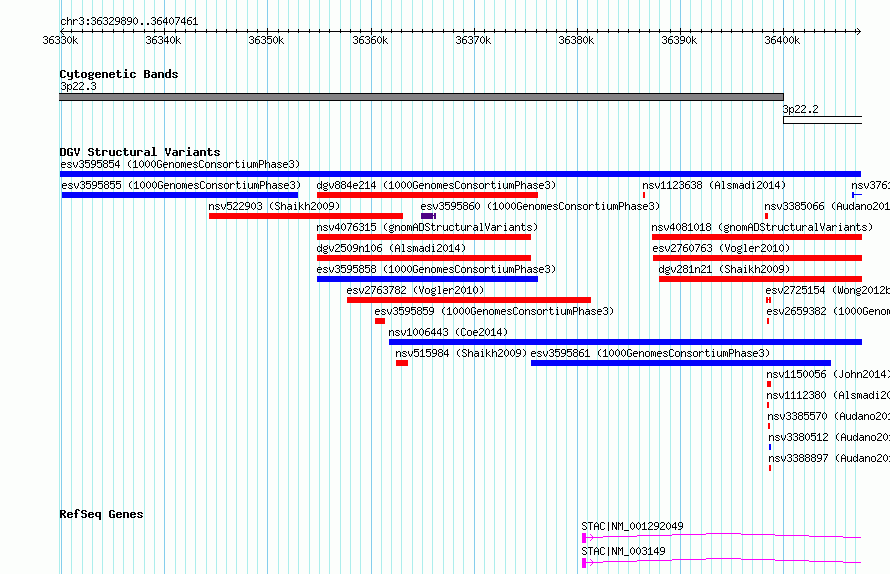Open STAC|NM_001292049 gene label
The width and height of the screenshot is (890, 574).
(x=632, y=527)
